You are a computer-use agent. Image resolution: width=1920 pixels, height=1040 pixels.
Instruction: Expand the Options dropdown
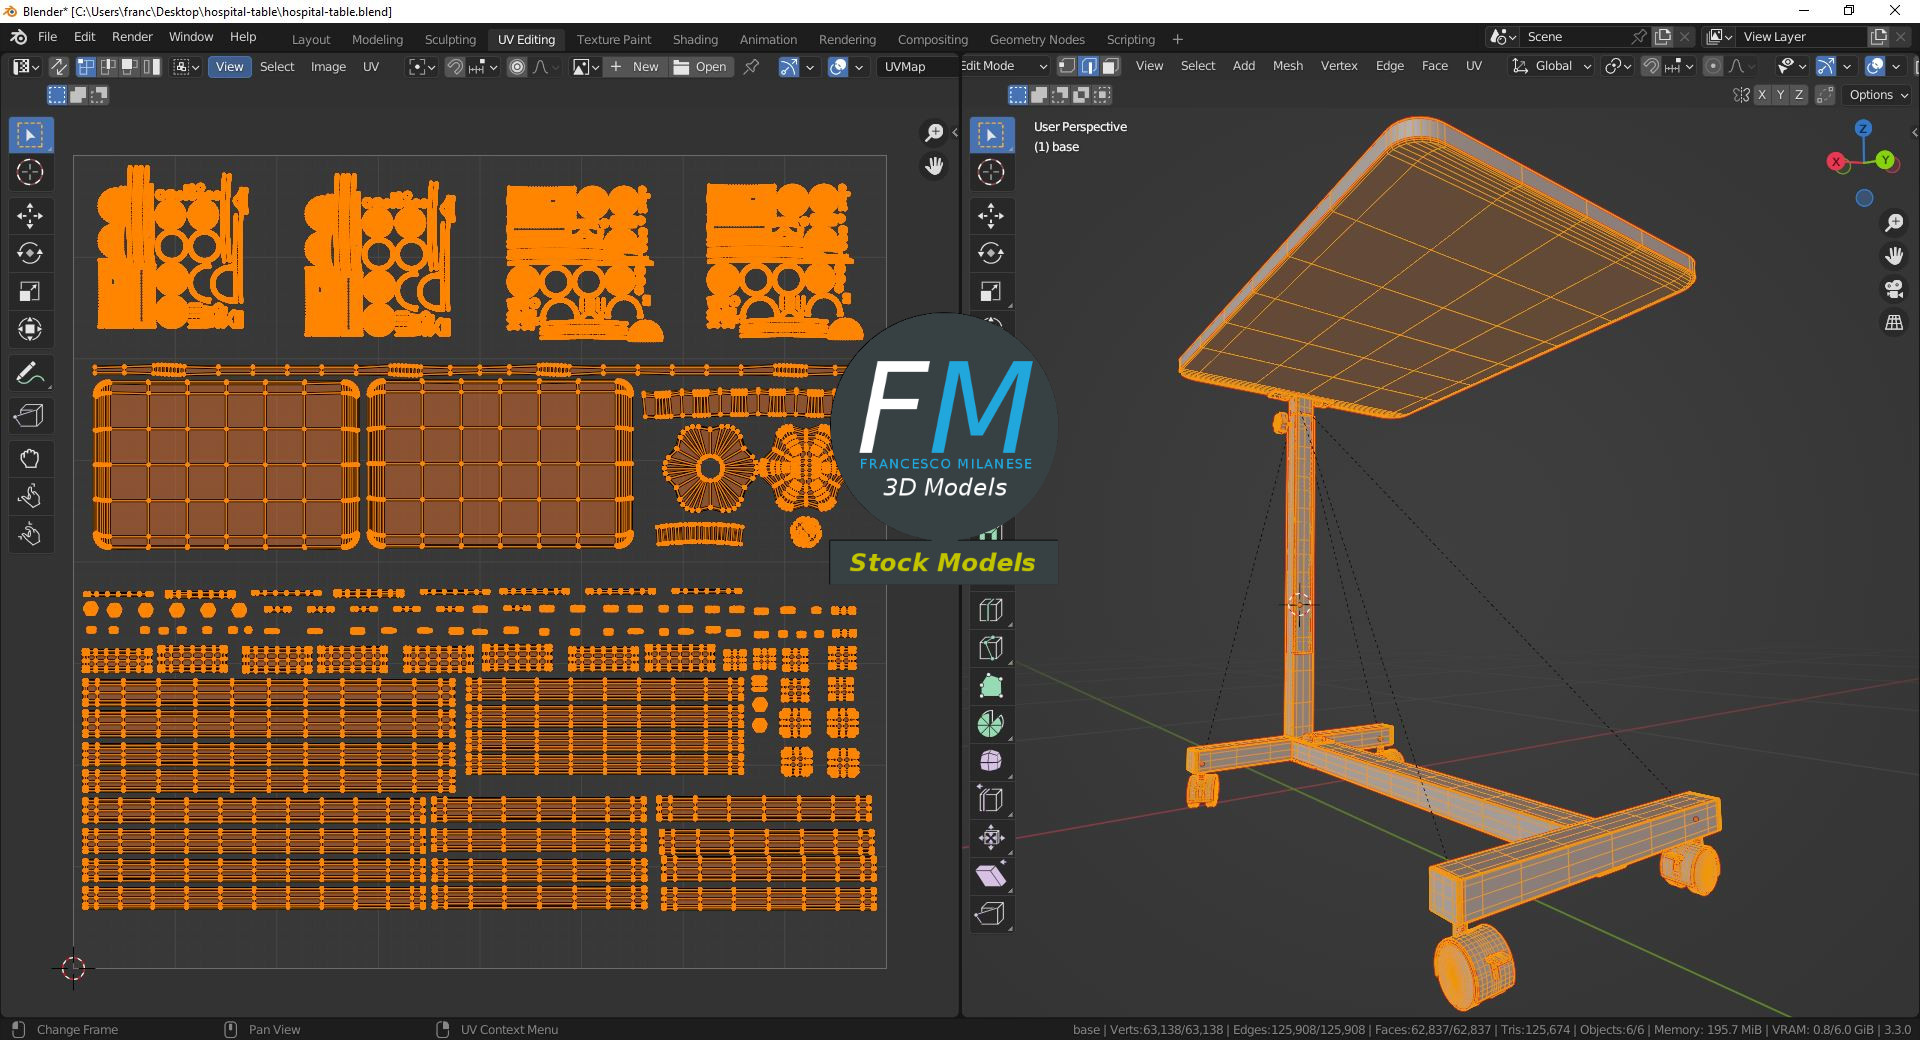tap(1878, 95)
